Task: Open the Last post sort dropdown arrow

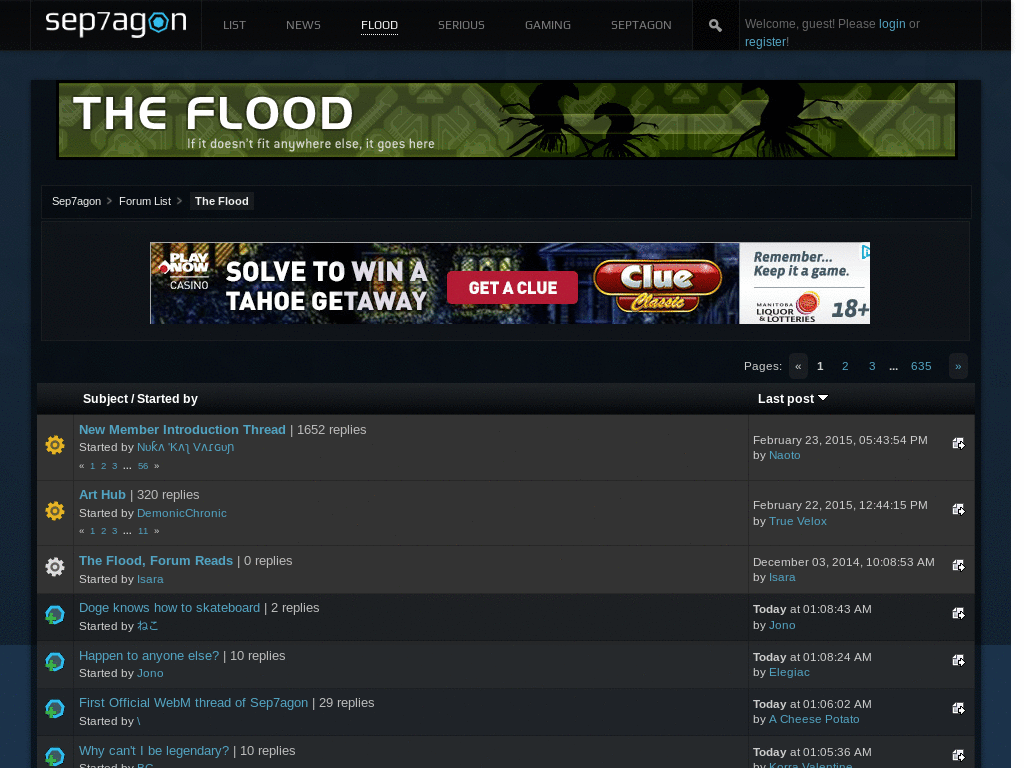Action: [822, 397]
